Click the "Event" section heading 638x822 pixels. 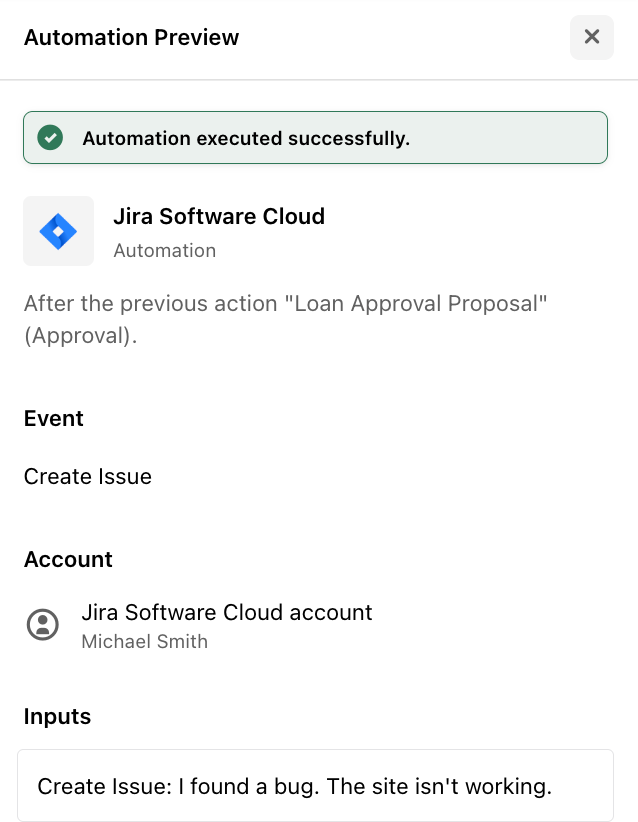click(x=54, y=418)
